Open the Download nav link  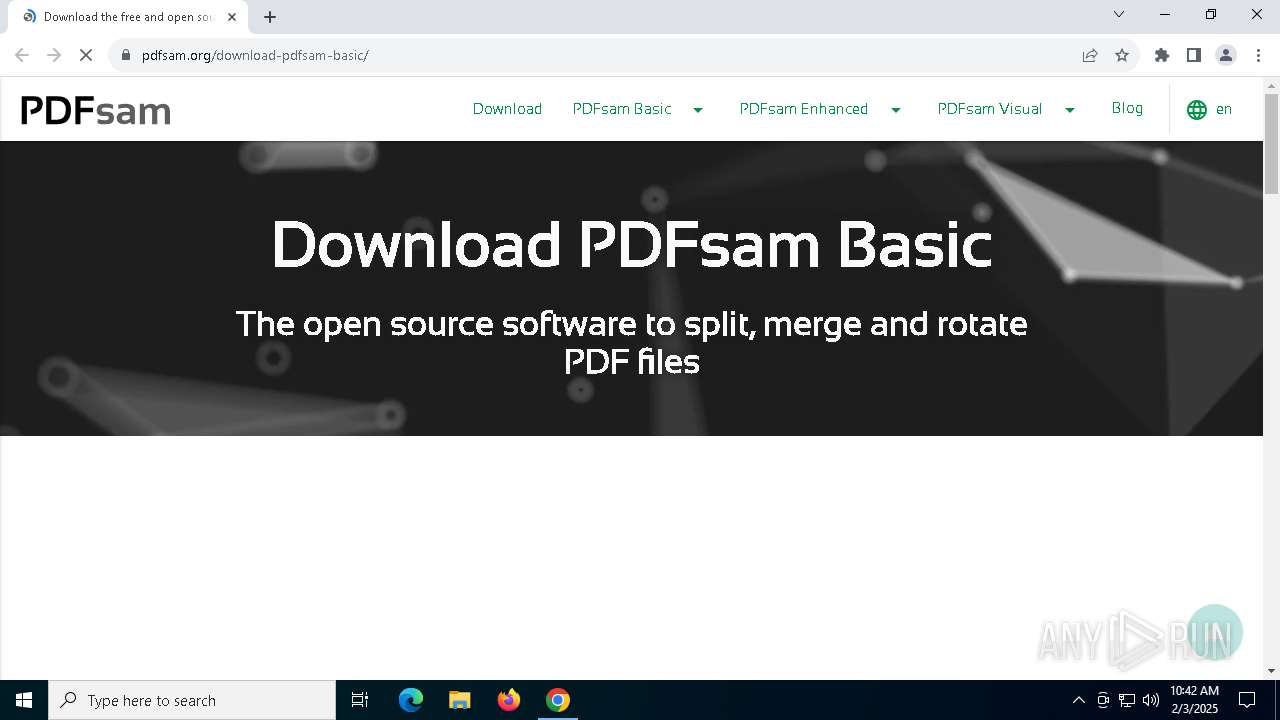pyautogui.click(x=507, y=109)
